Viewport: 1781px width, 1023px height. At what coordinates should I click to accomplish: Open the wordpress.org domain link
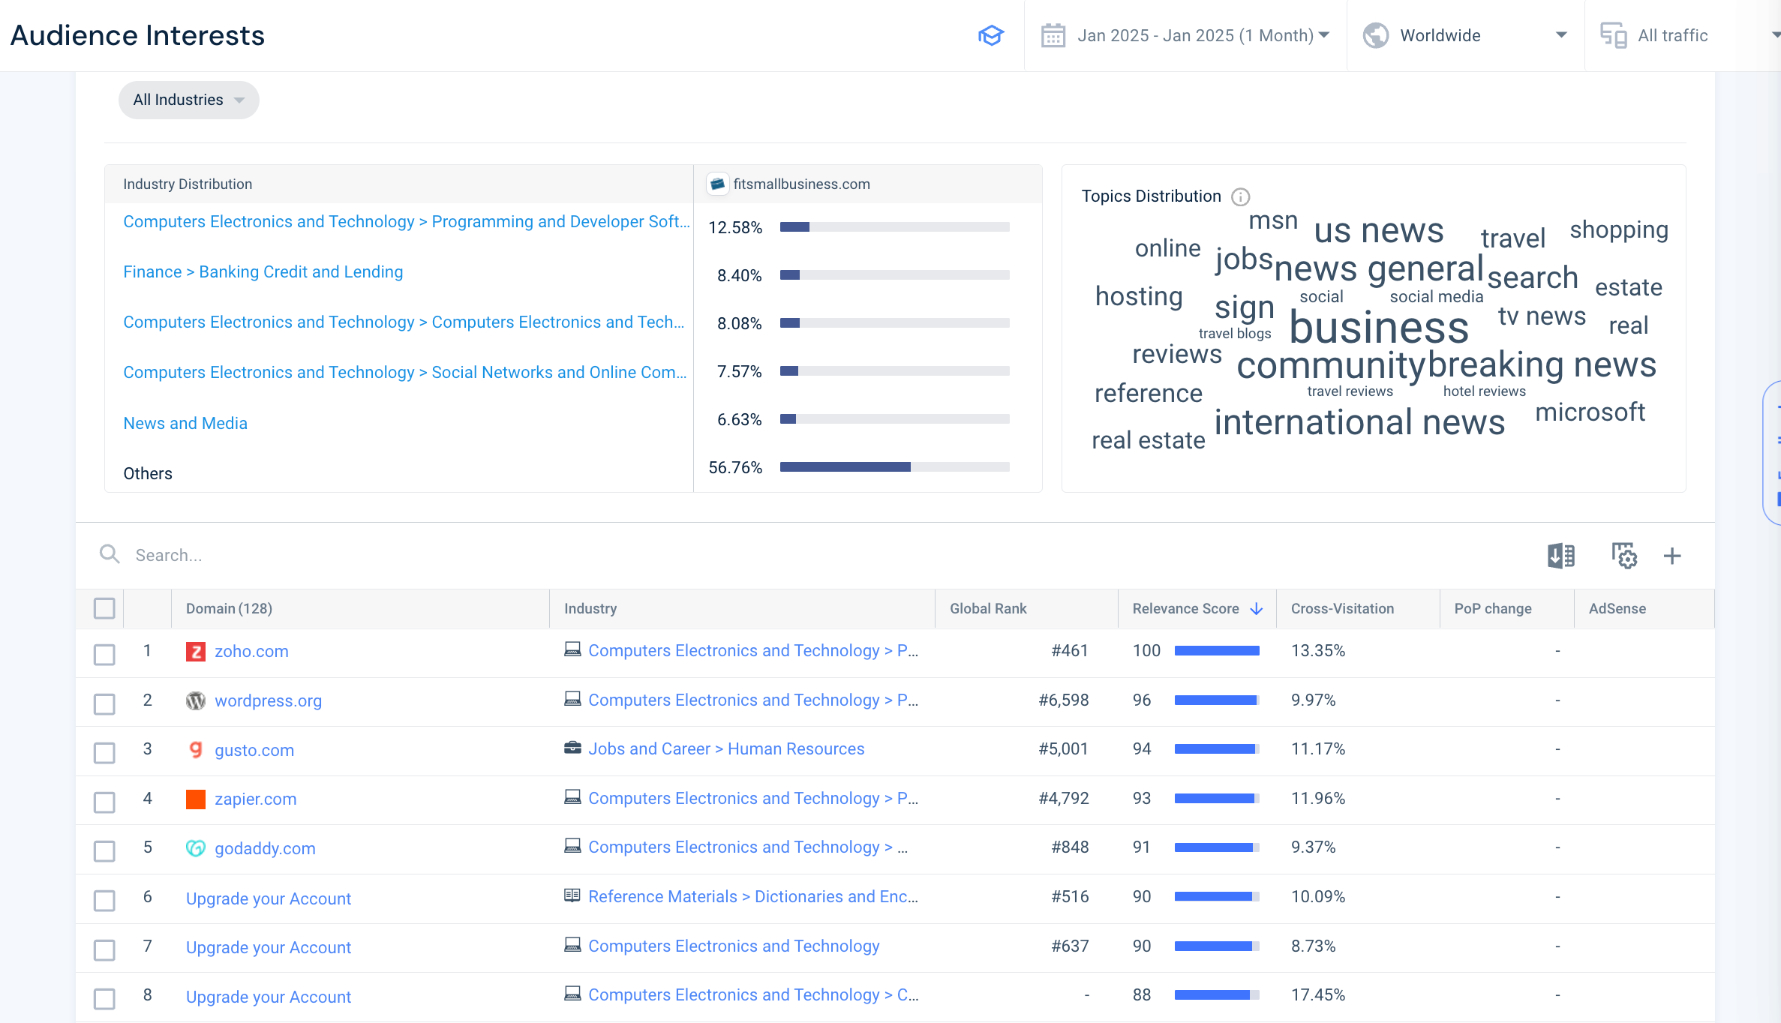click(x=268, y=701)
